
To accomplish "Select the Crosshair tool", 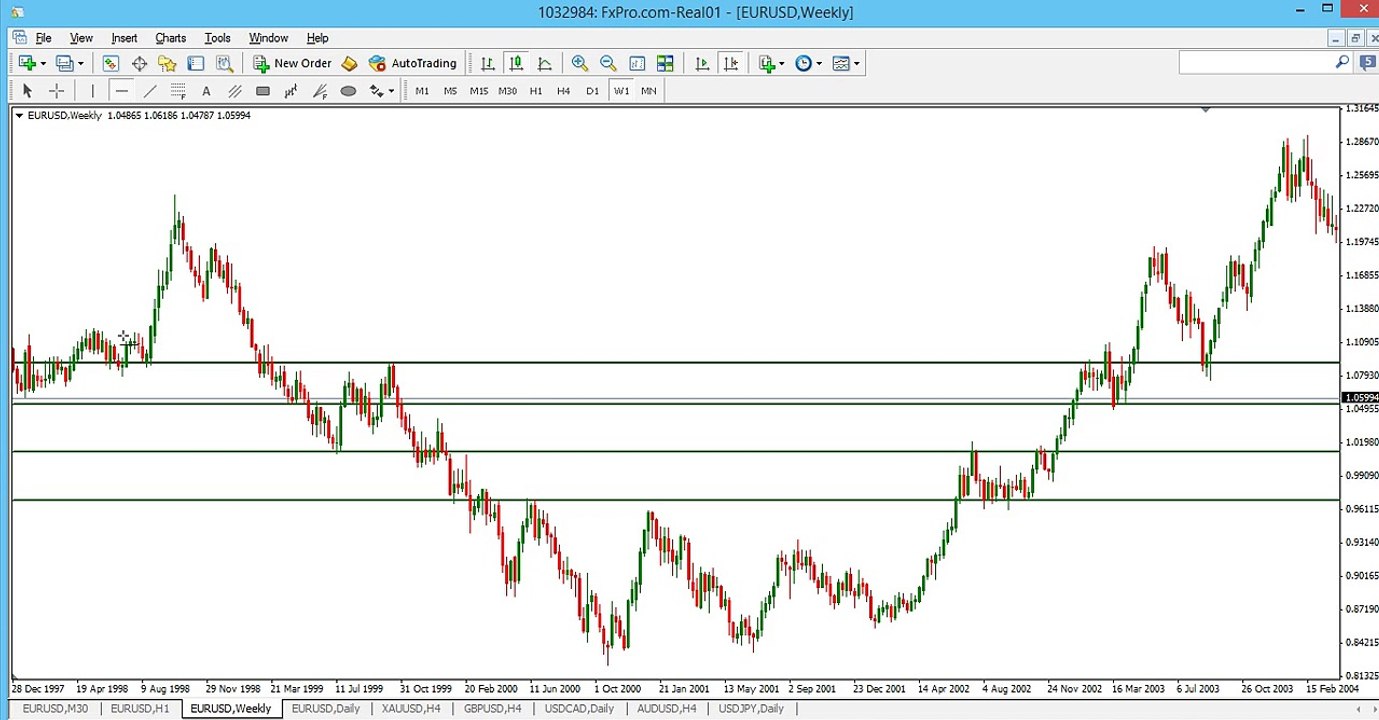I will pos(57,91).
